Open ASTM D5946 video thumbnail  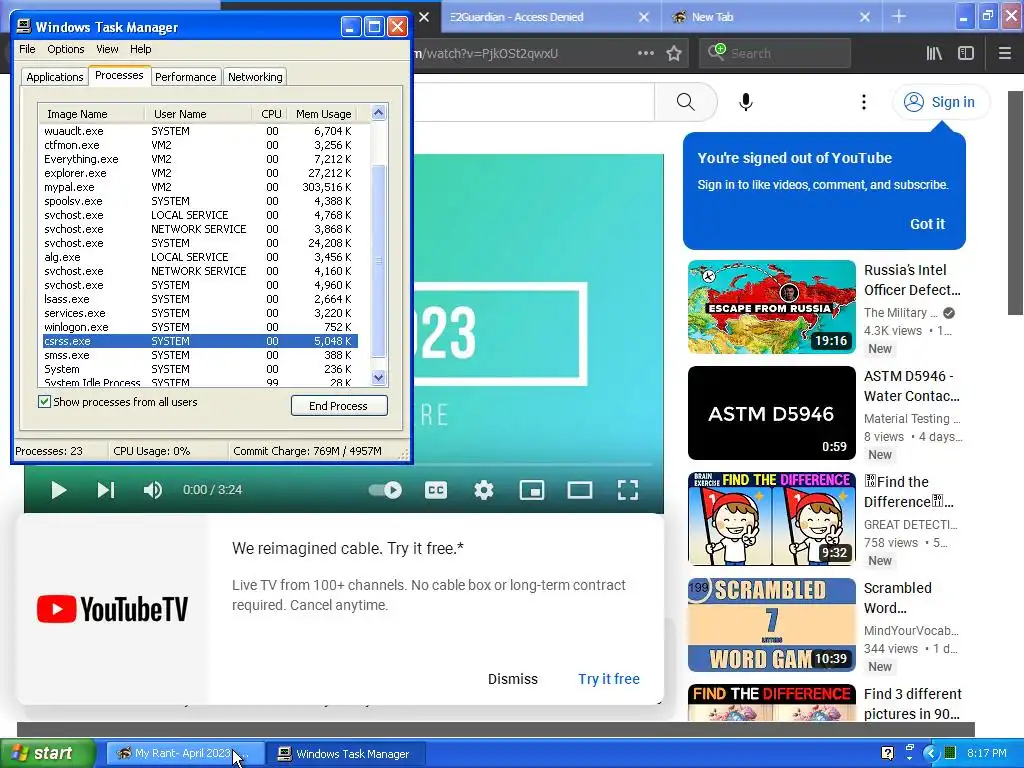[772, 413]
